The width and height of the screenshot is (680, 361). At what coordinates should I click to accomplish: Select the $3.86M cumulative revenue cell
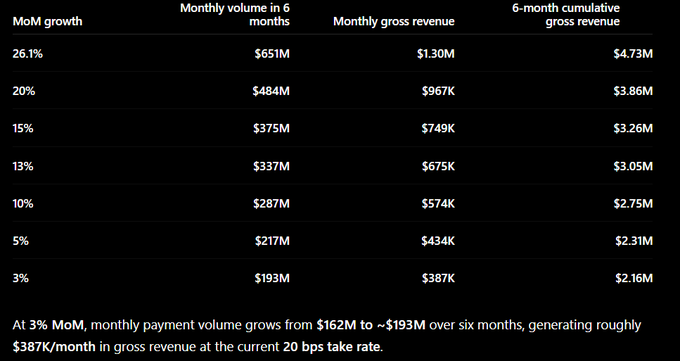(x=633, y=91)
